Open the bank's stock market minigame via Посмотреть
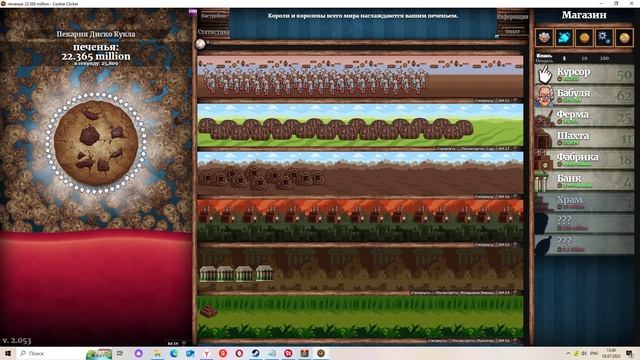640x360 pixels. [464, 293]
